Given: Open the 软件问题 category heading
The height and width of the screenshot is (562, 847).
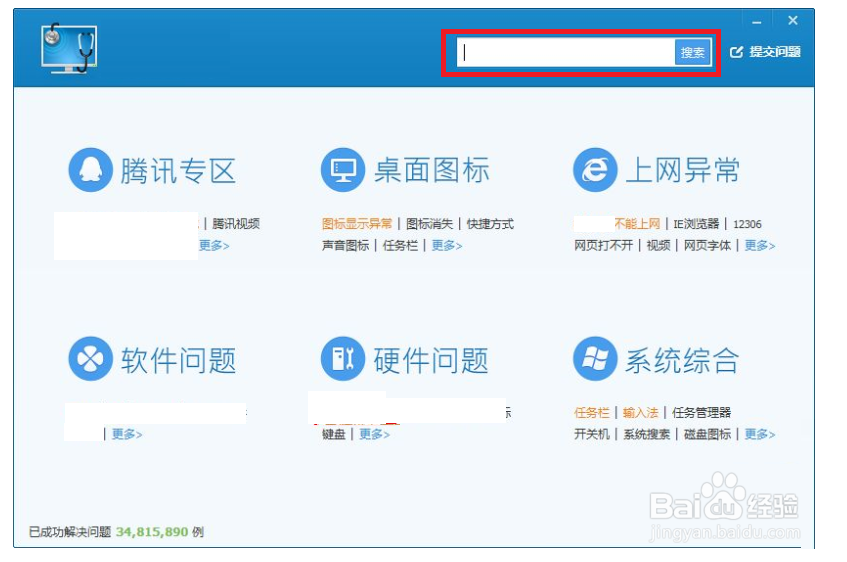Looking at the screenshot, I should coord(178,360).
